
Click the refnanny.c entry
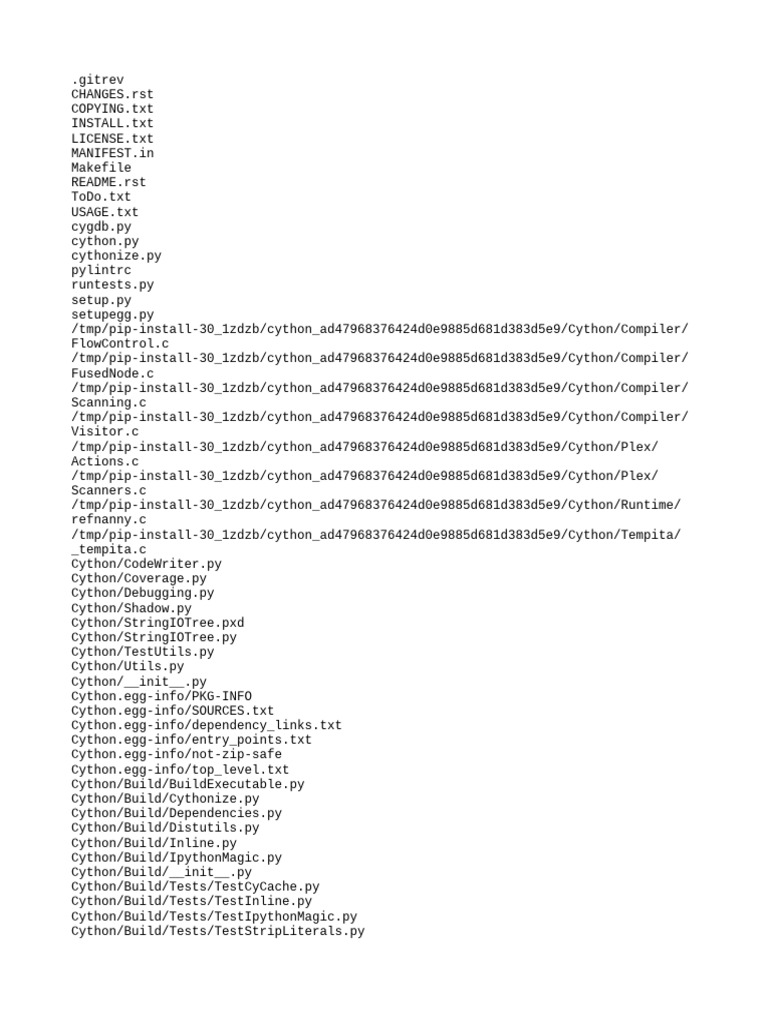(108, 520)
